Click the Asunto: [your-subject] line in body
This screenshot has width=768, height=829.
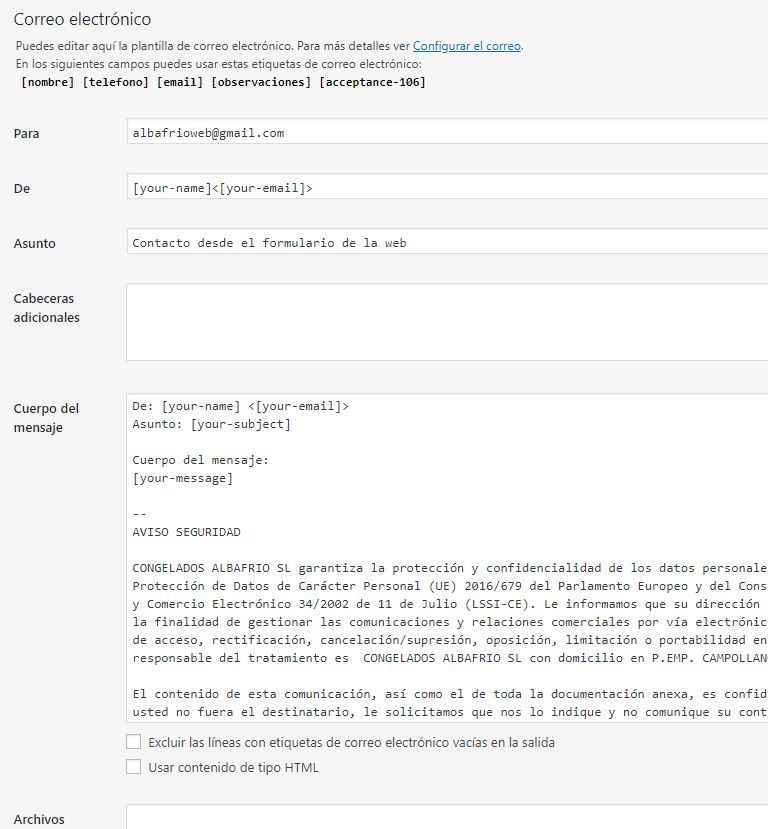point(211,424)
